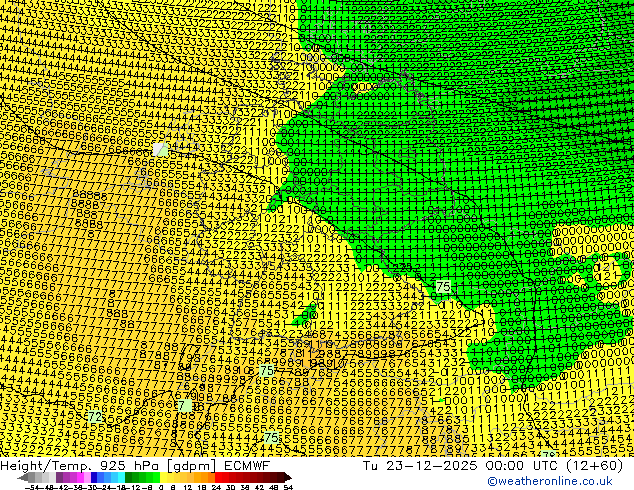634x490 pixels.
Task: Click the Height/Temp. 925 hPa title text
Action: click(x=77, y=465)
